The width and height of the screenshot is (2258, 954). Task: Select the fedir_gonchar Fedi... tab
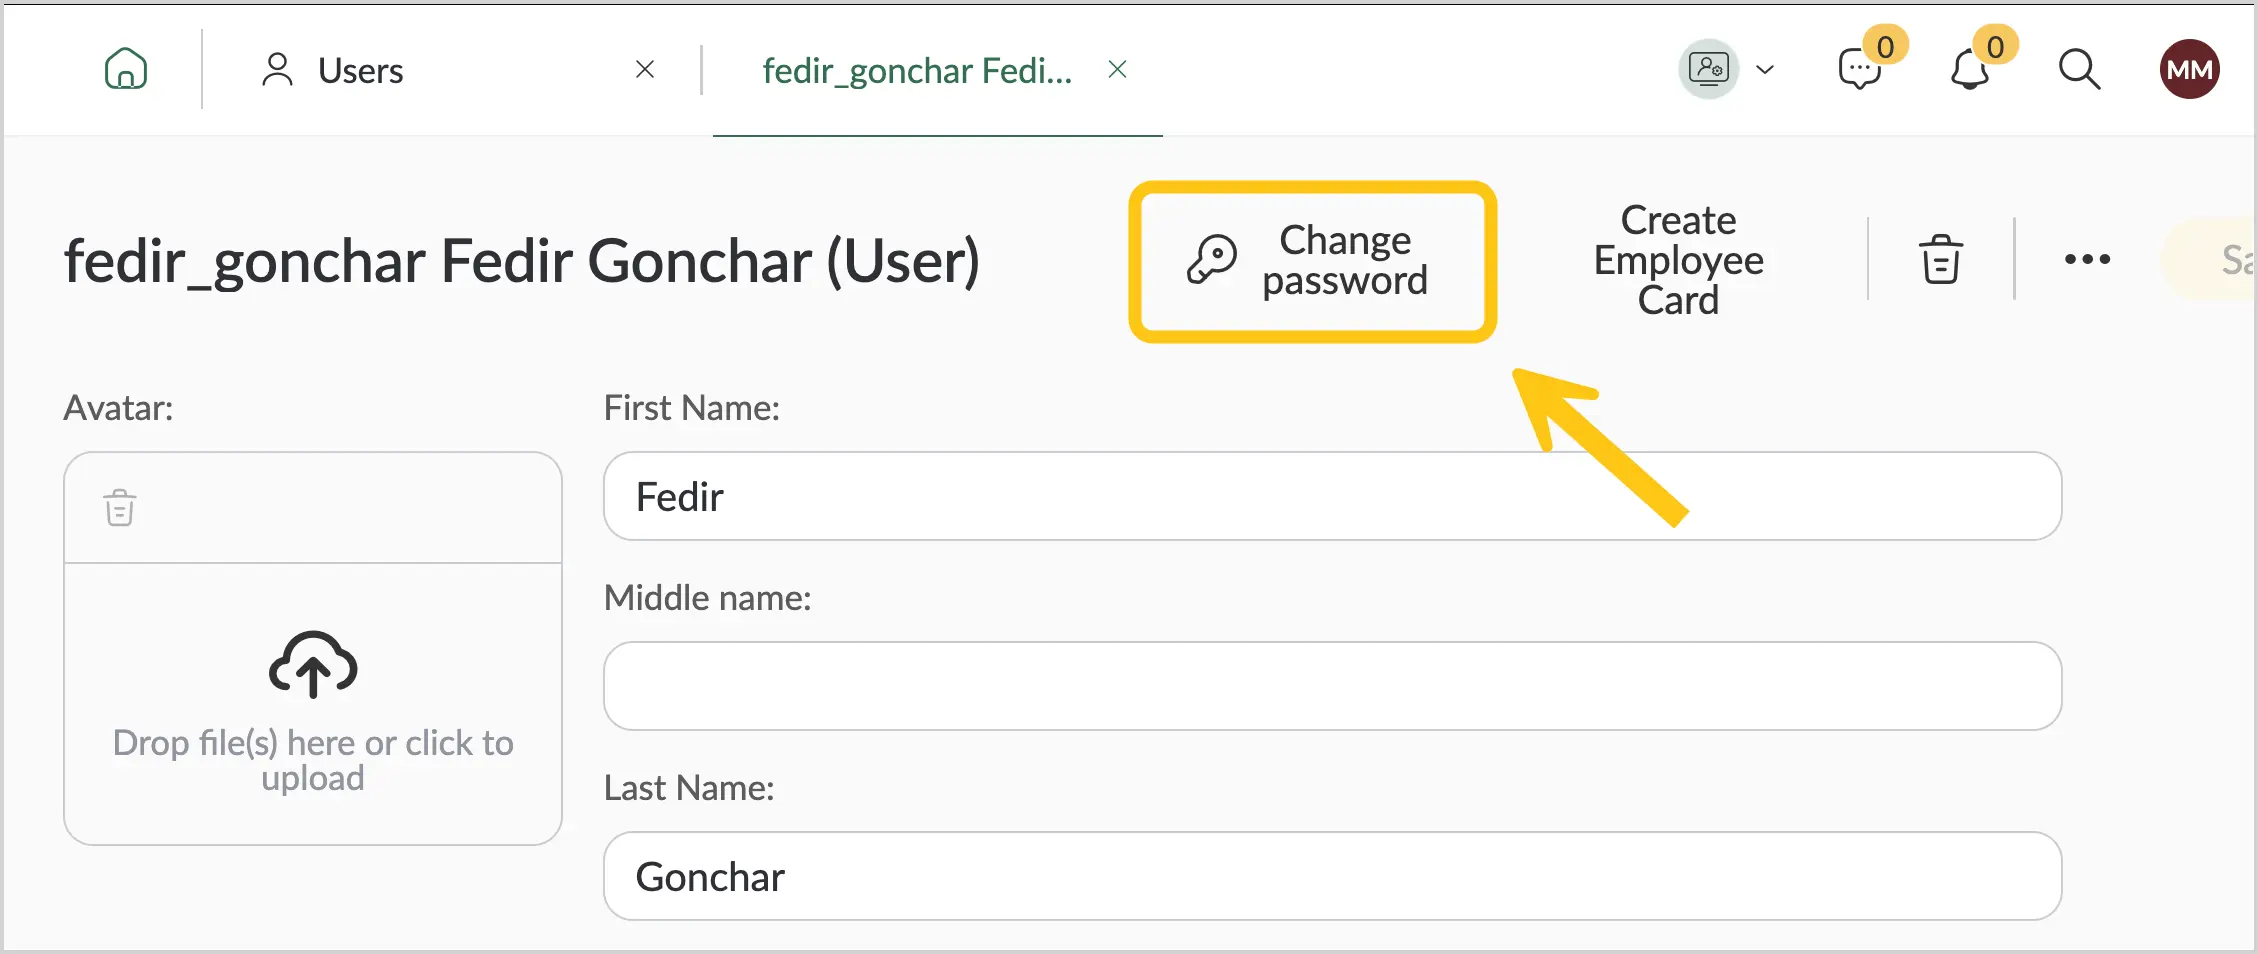point(917,70)
